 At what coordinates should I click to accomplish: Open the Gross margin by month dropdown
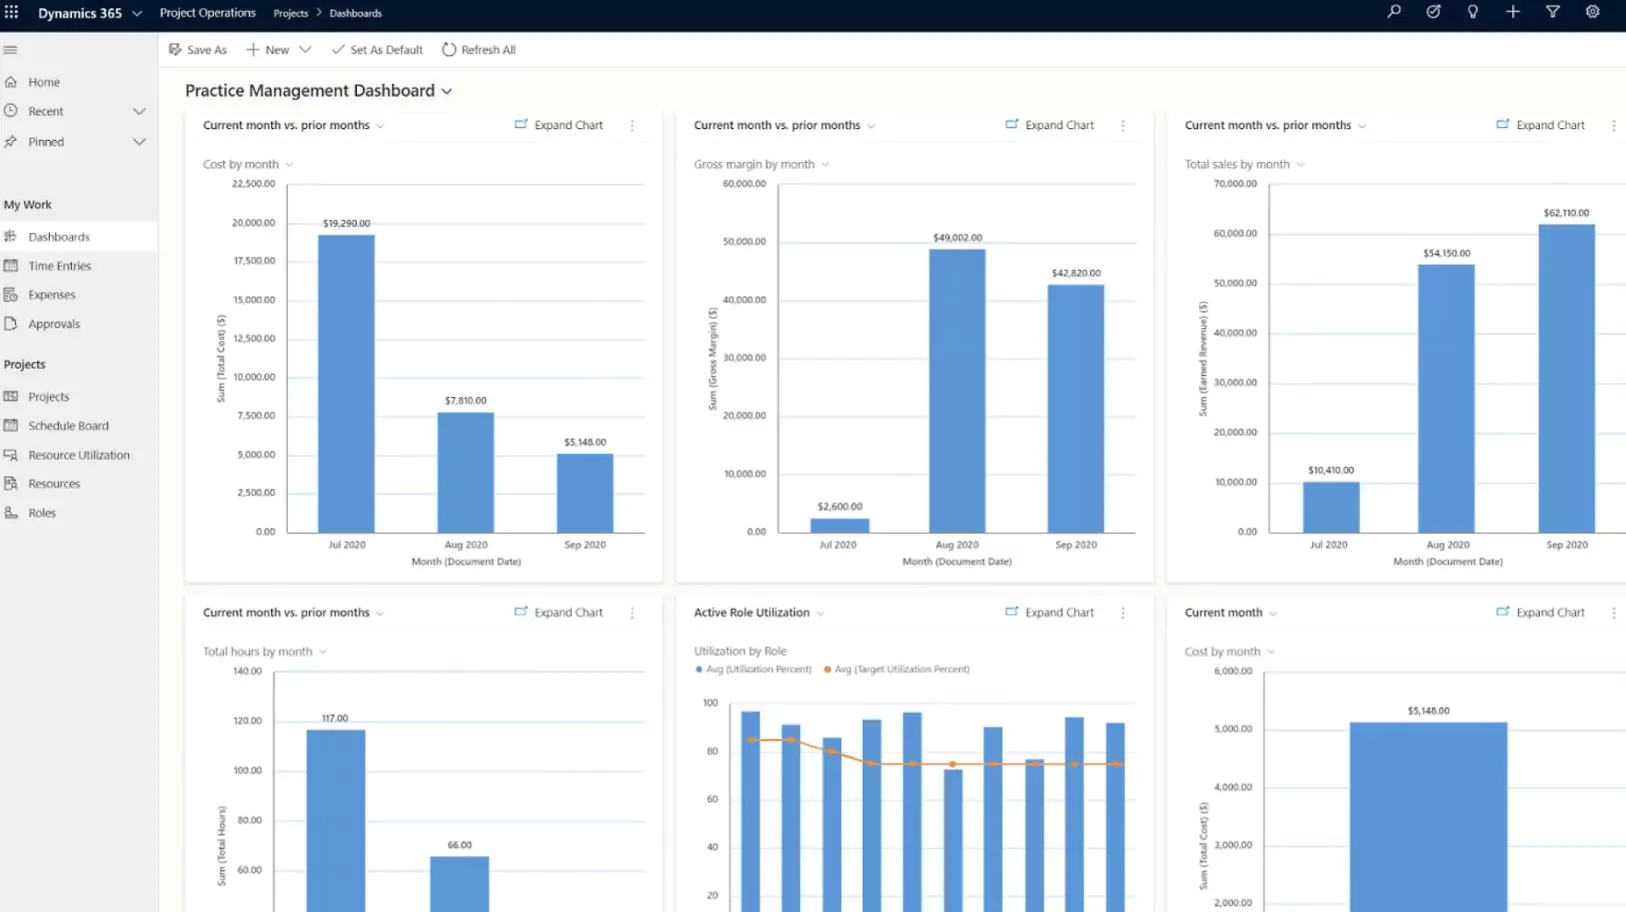pos(825,165)
